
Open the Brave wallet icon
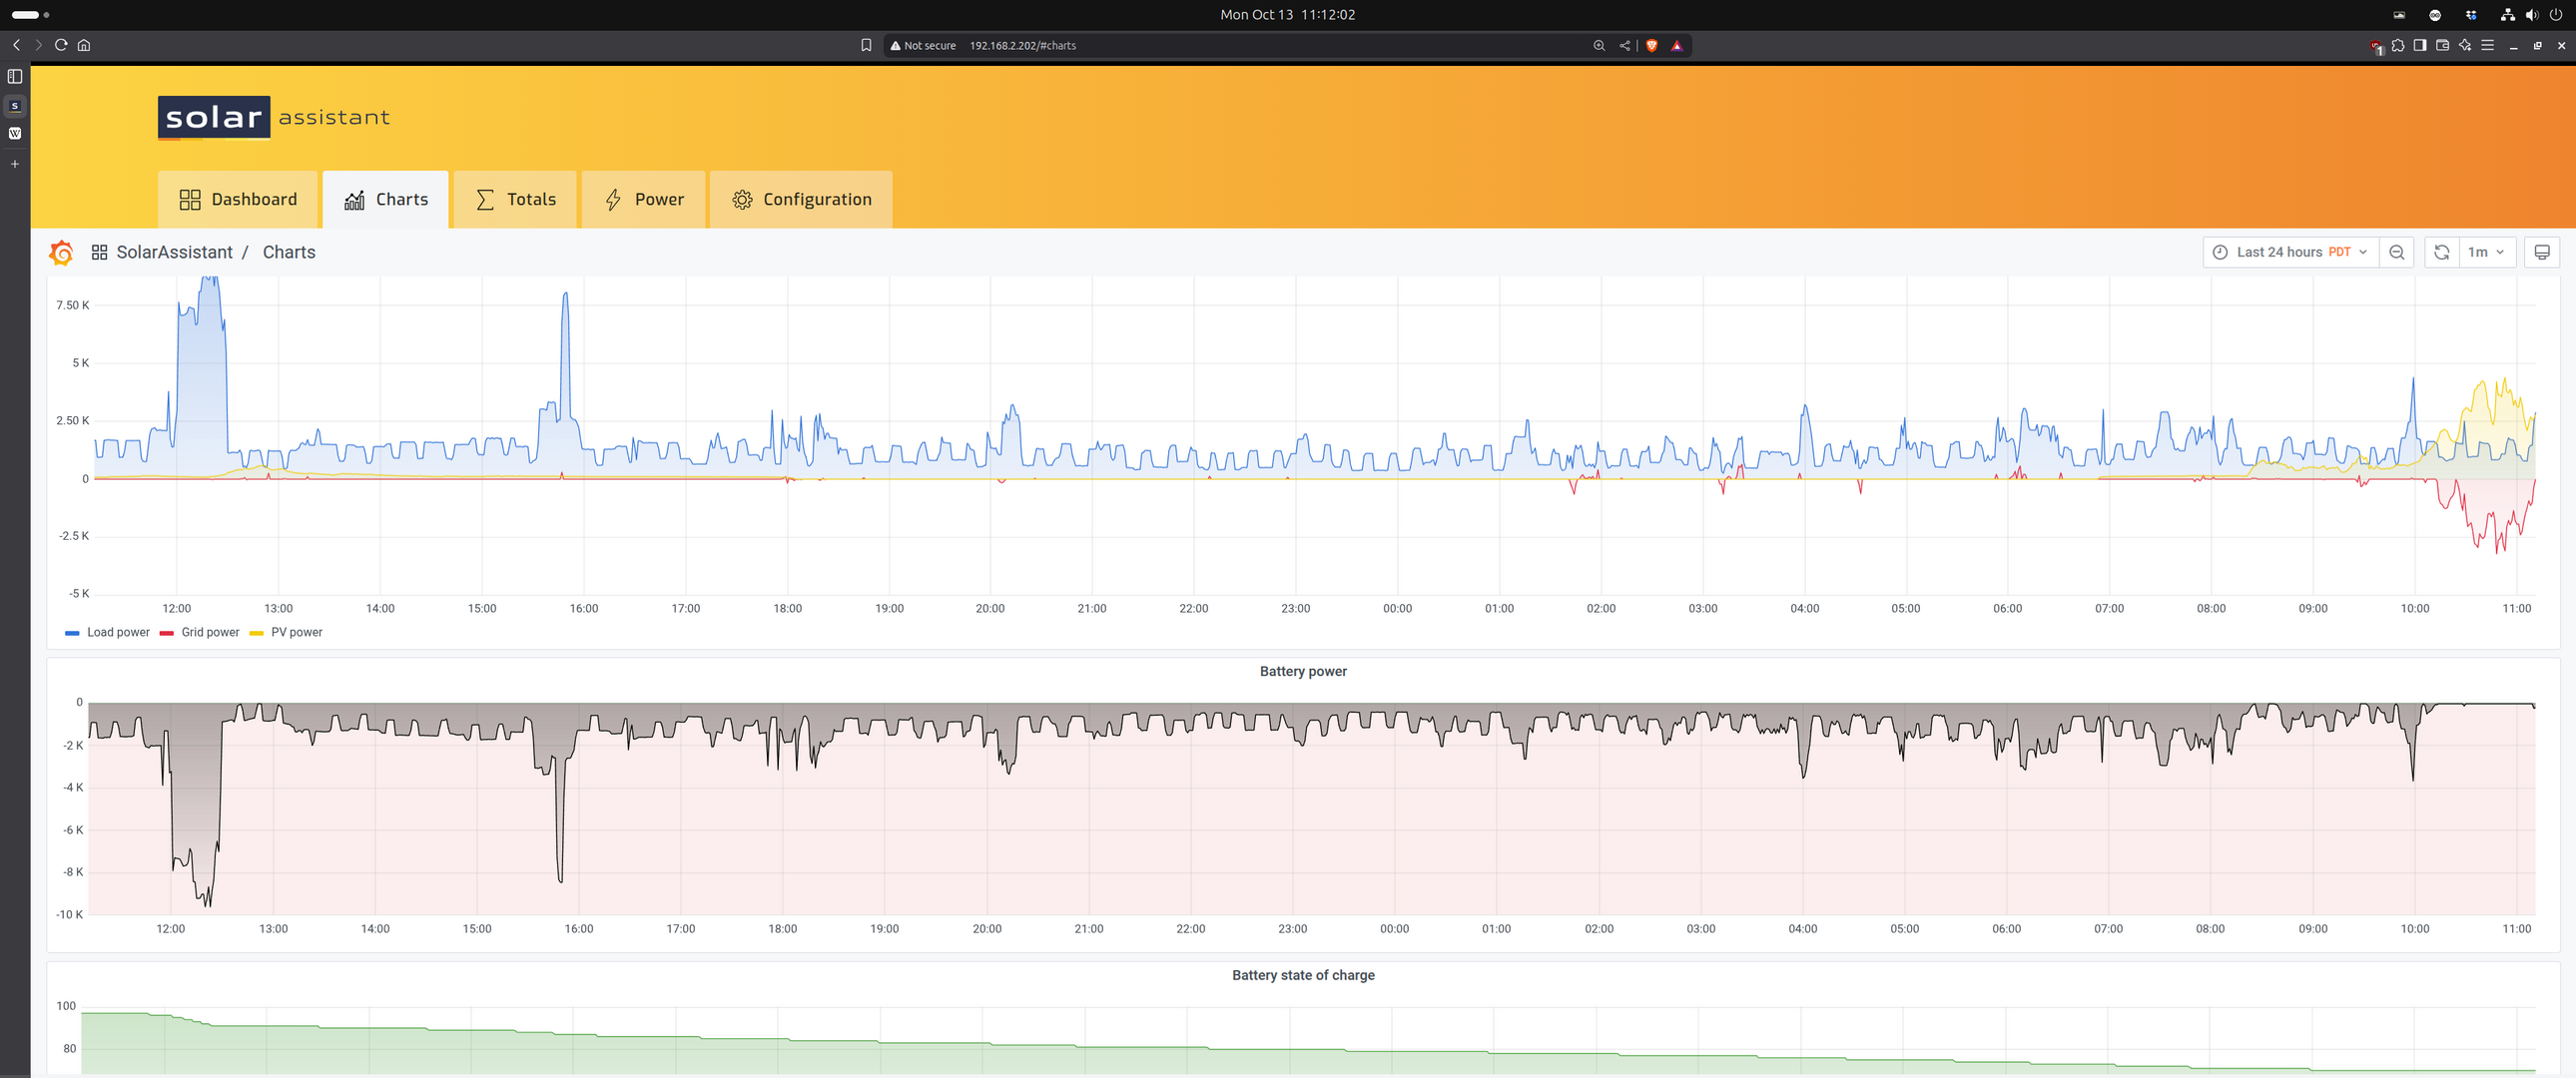2442,45
